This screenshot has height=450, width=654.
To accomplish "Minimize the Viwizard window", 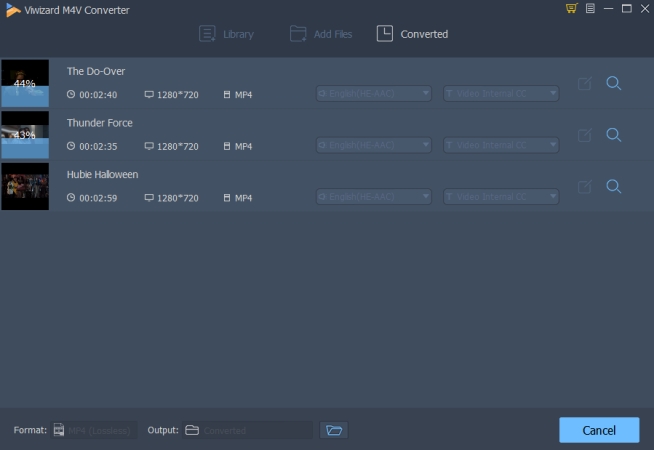I will coord(609,8).
